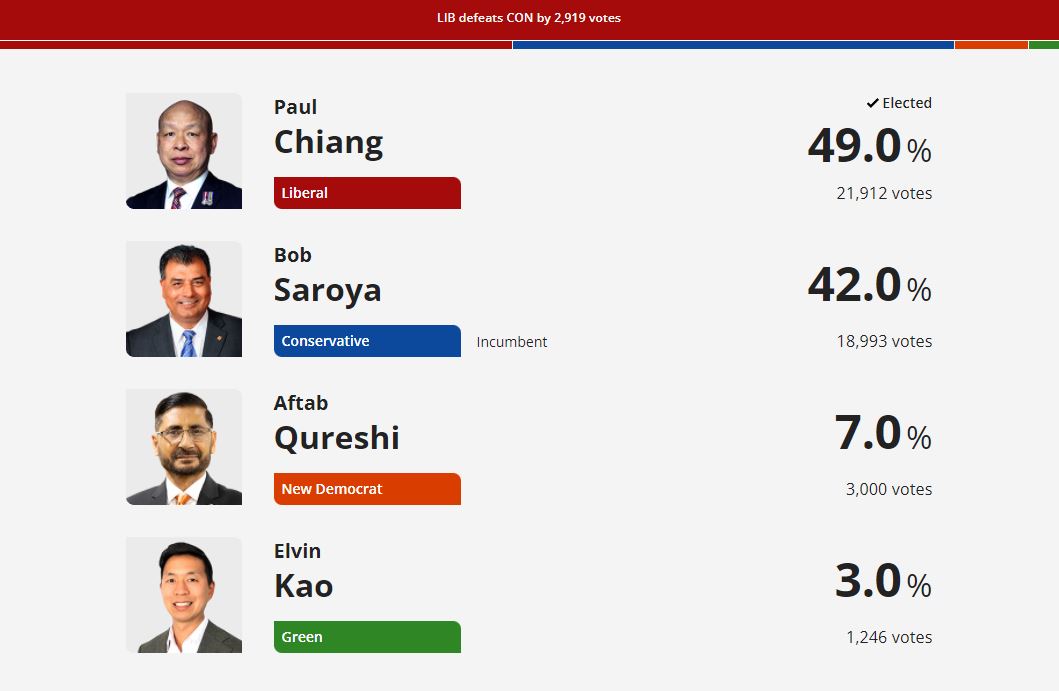
Task: Click the orange NDP segment of vote-share bar
Action: click(991, 45)
